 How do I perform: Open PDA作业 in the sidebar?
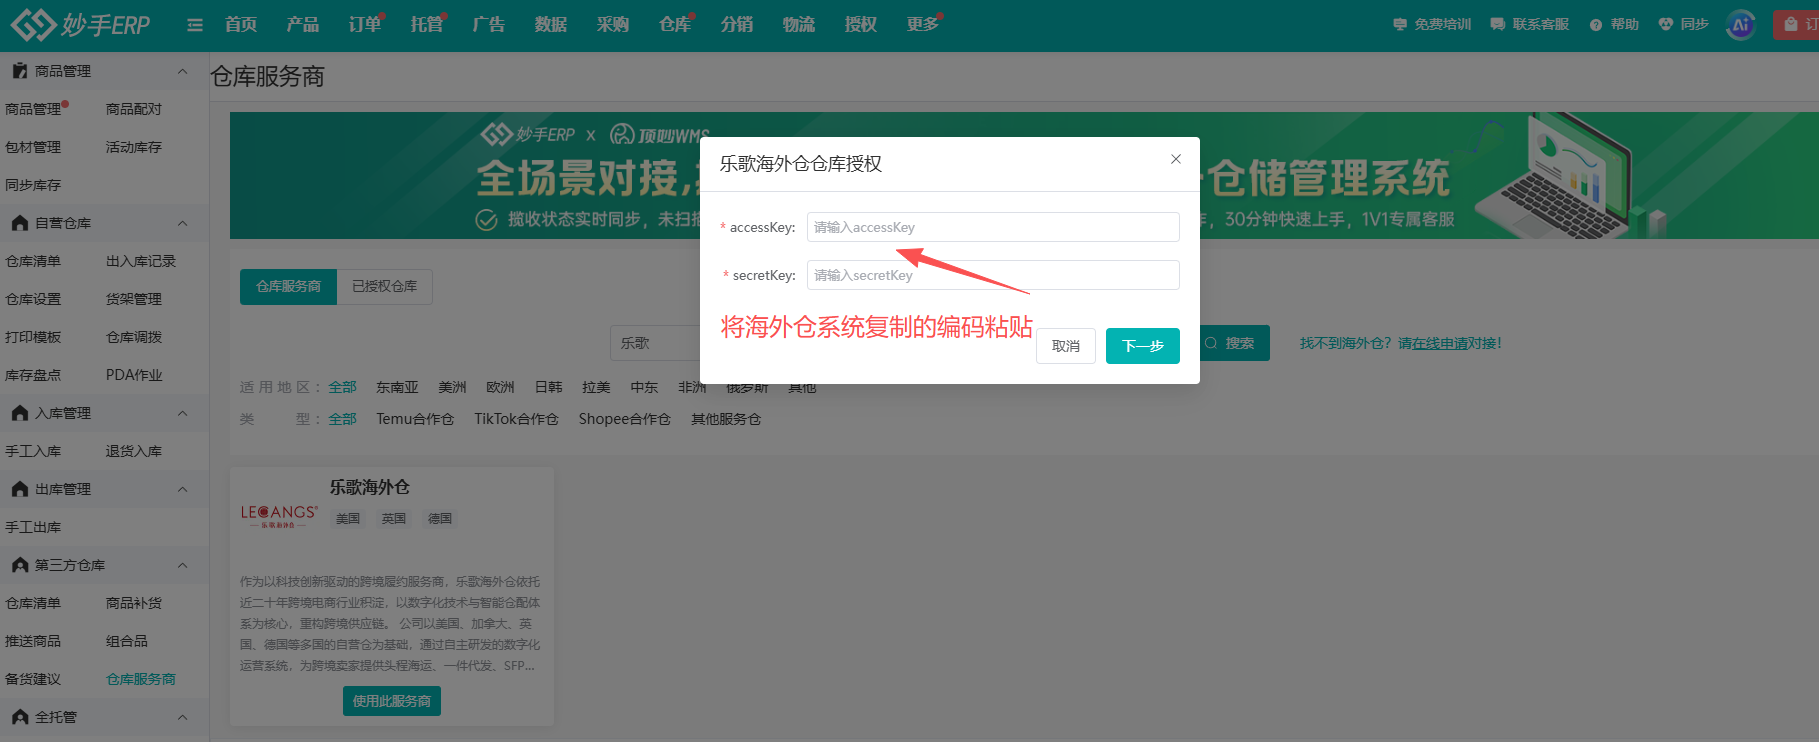(x=134, y=375)
